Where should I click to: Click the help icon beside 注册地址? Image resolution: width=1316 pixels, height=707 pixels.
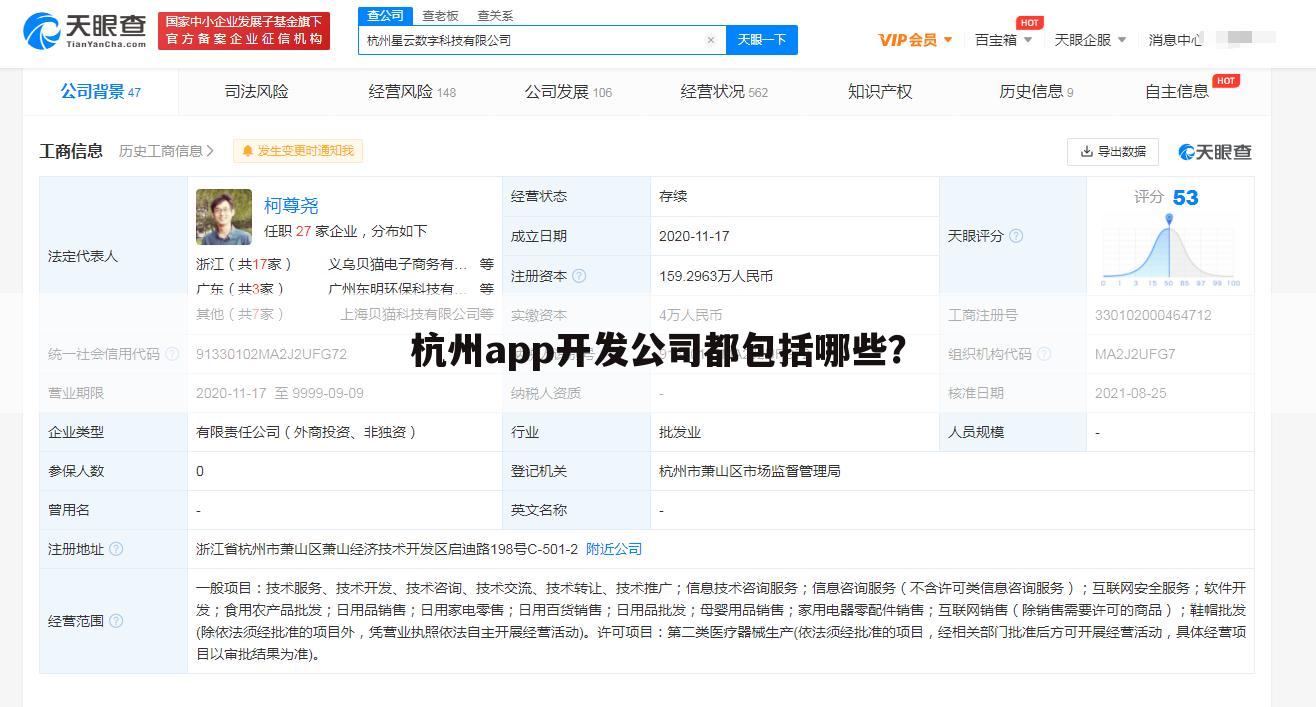116,549
